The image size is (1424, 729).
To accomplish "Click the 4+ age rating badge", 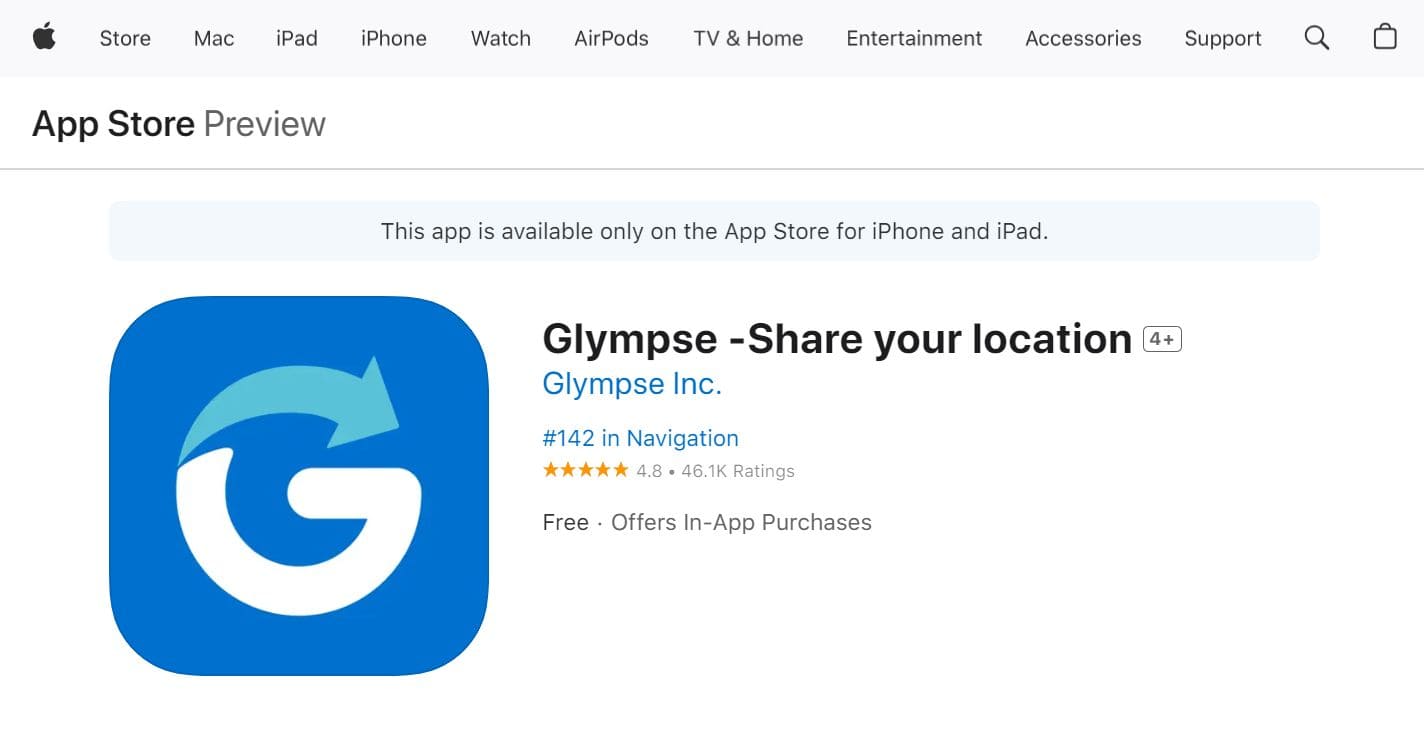I will (x=1163, y=339).
